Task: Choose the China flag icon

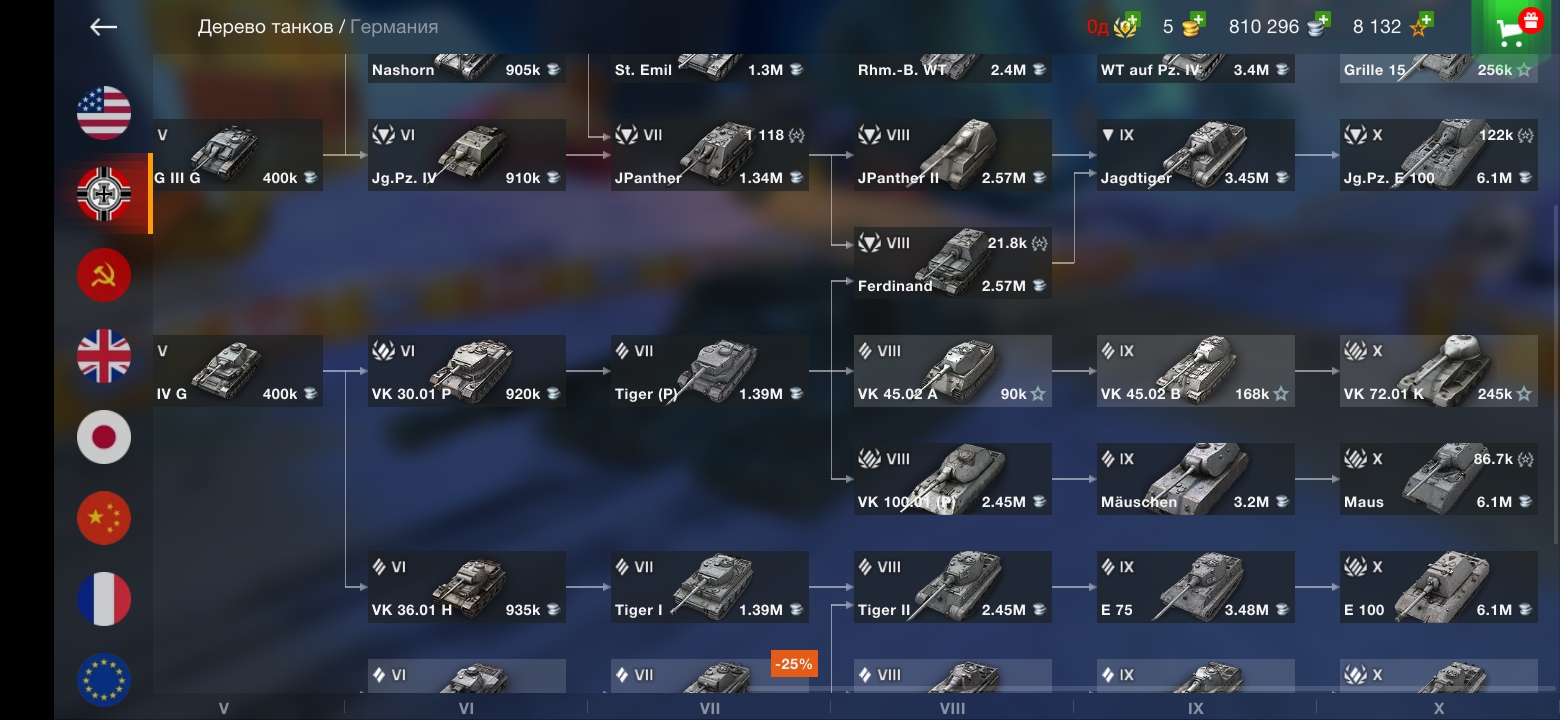Action: pos(104,518)
